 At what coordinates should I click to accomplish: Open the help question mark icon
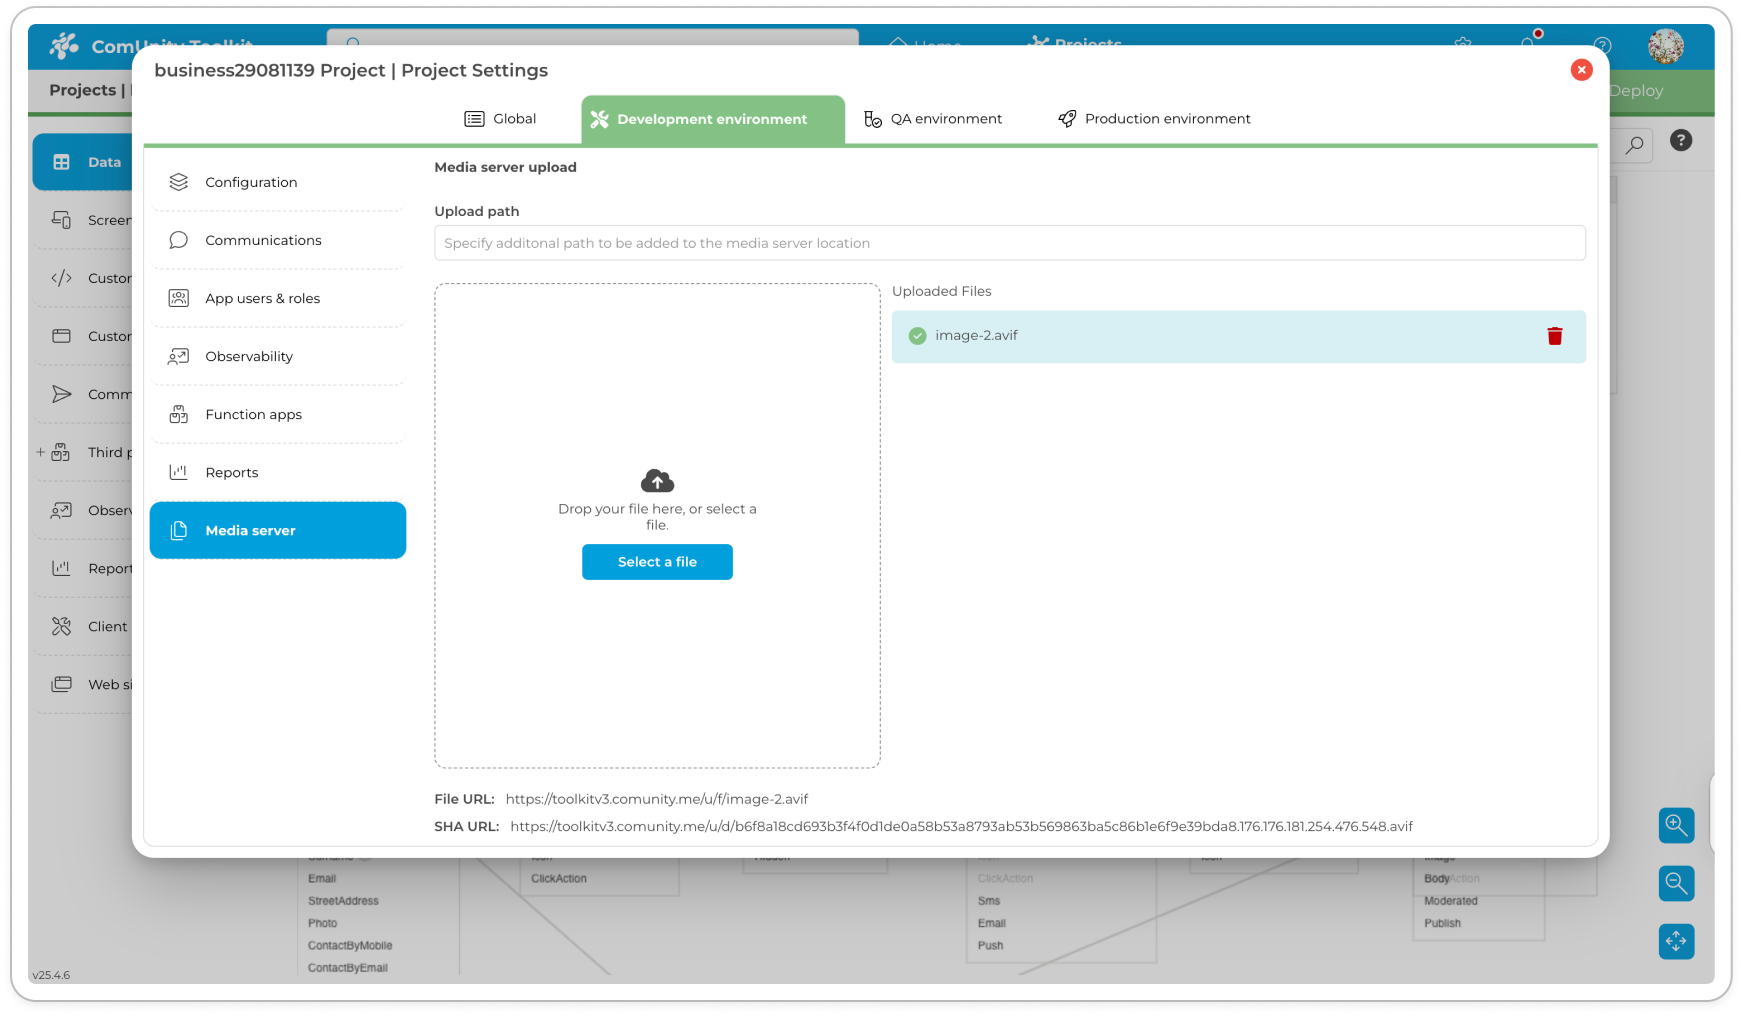[1681, 140]
